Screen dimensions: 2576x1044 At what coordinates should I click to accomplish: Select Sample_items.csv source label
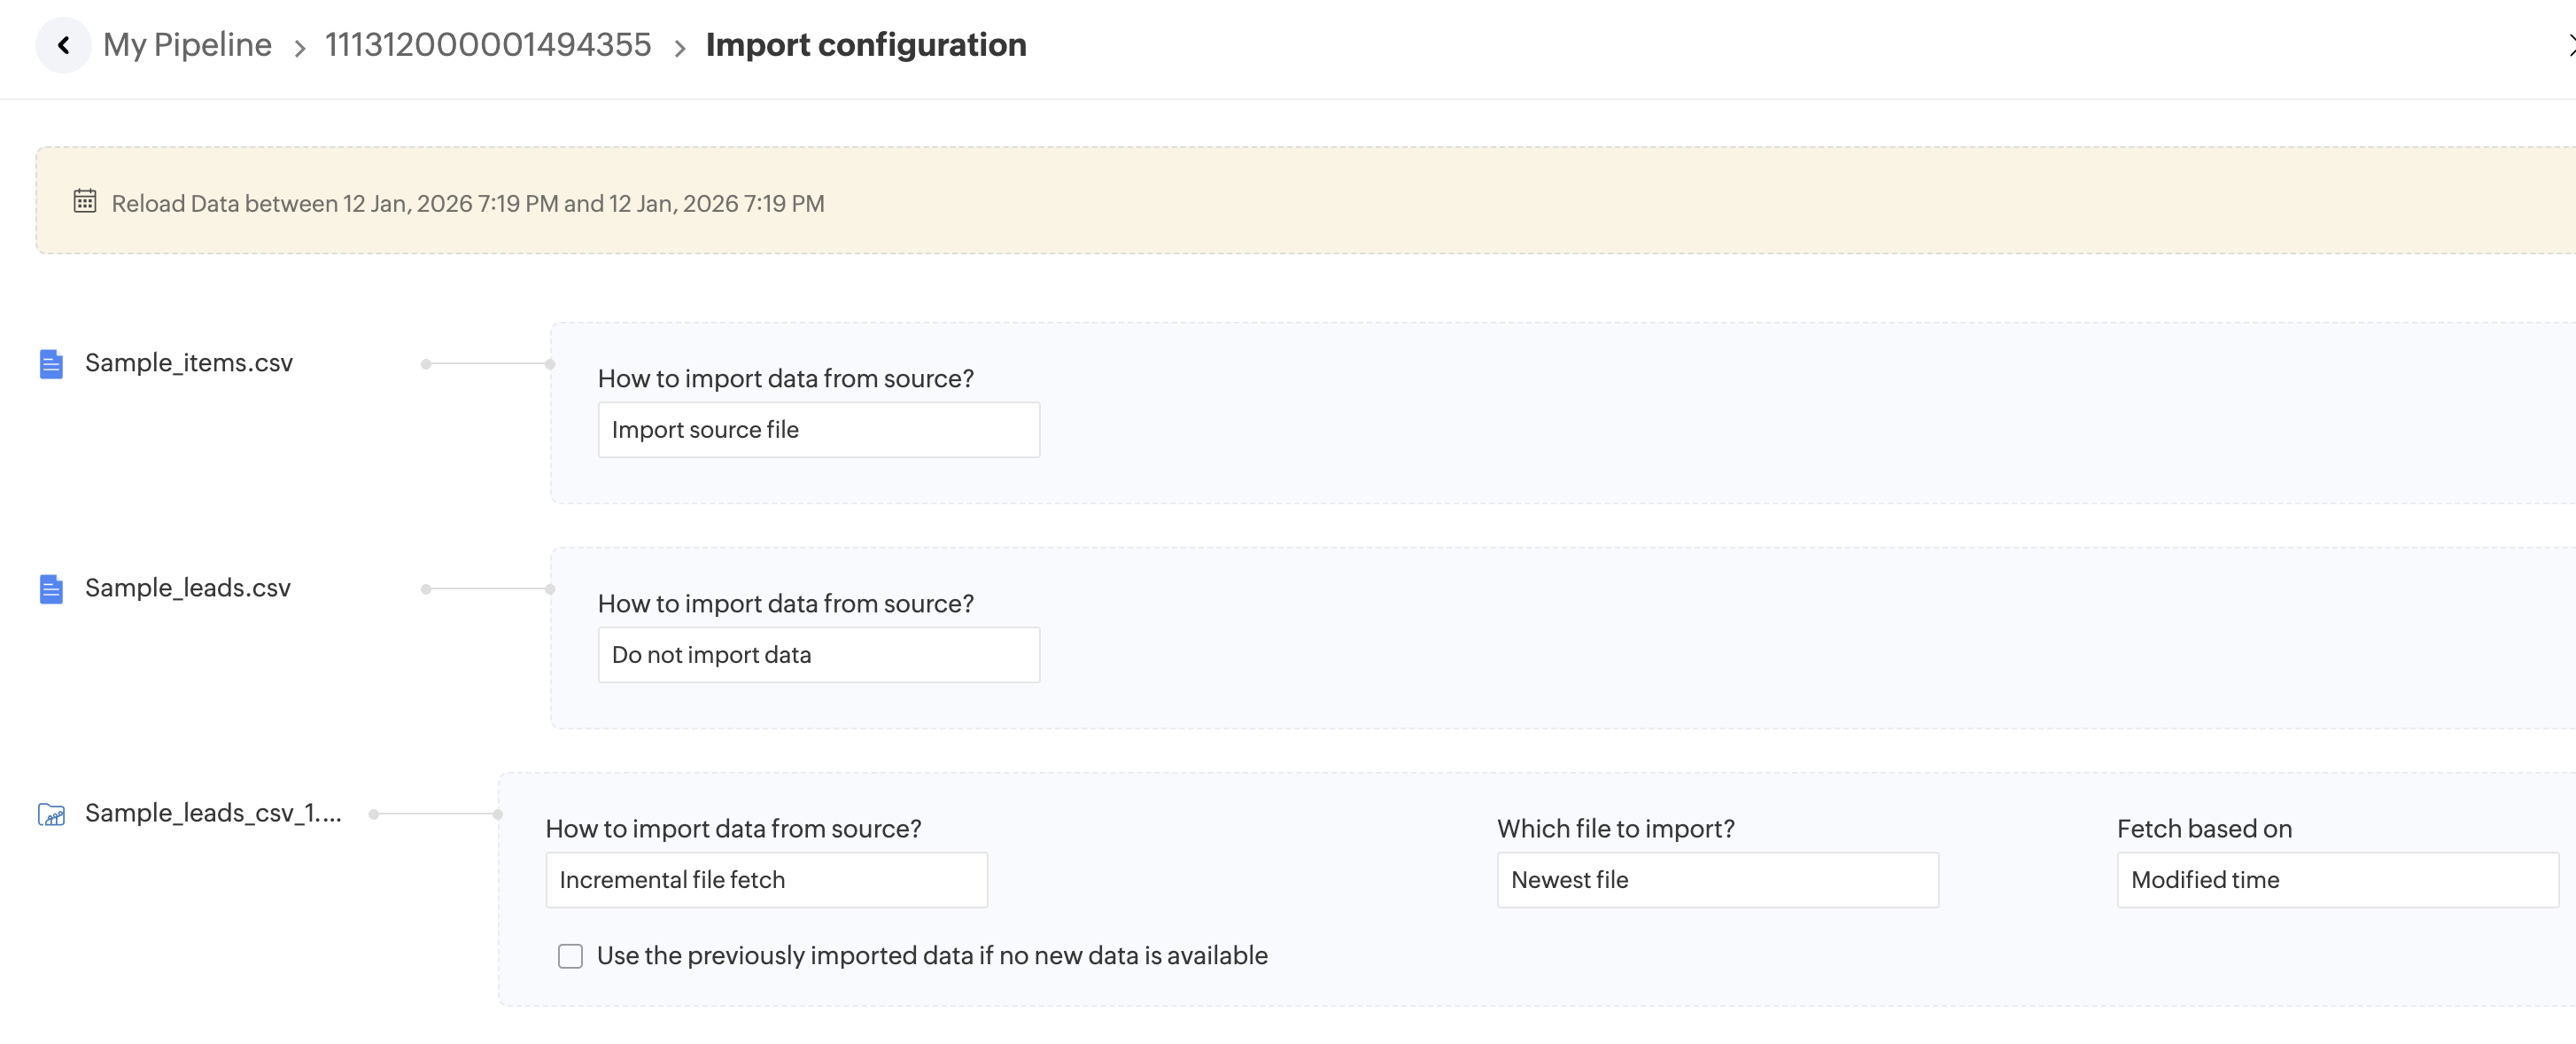(x=189, y=363)
